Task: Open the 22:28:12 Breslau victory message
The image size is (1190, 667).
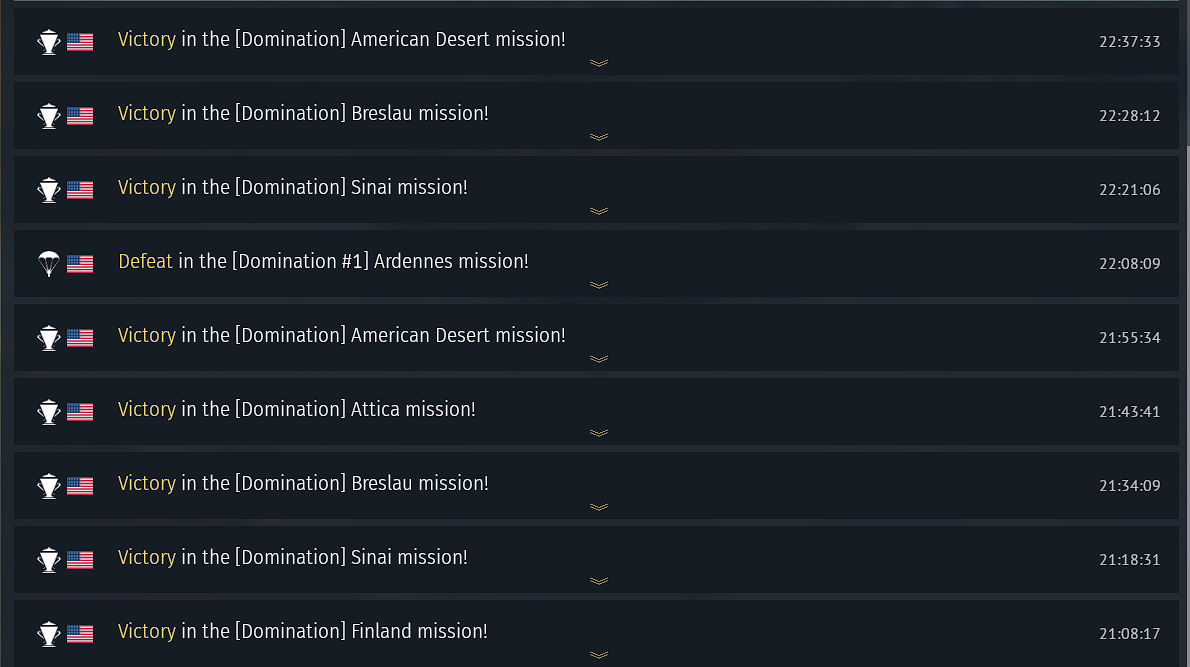Action: click(303, 114)
